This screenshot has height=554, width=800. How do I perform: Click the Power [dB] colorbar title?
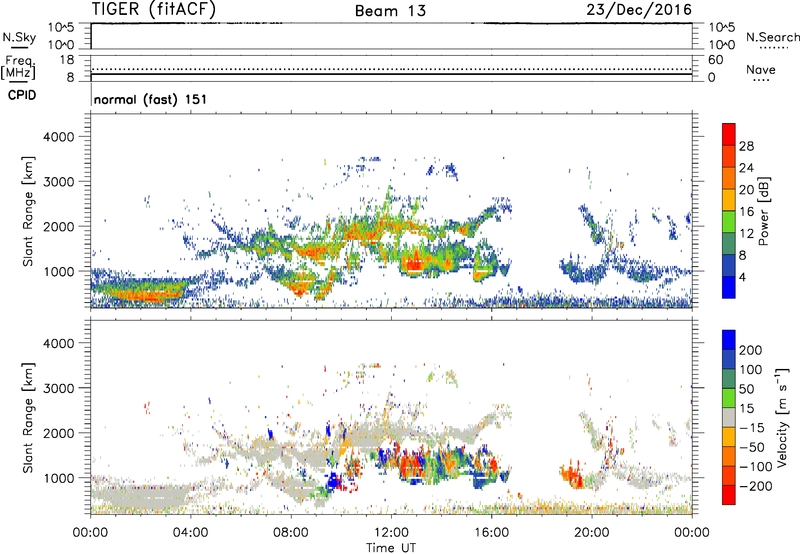764,211
